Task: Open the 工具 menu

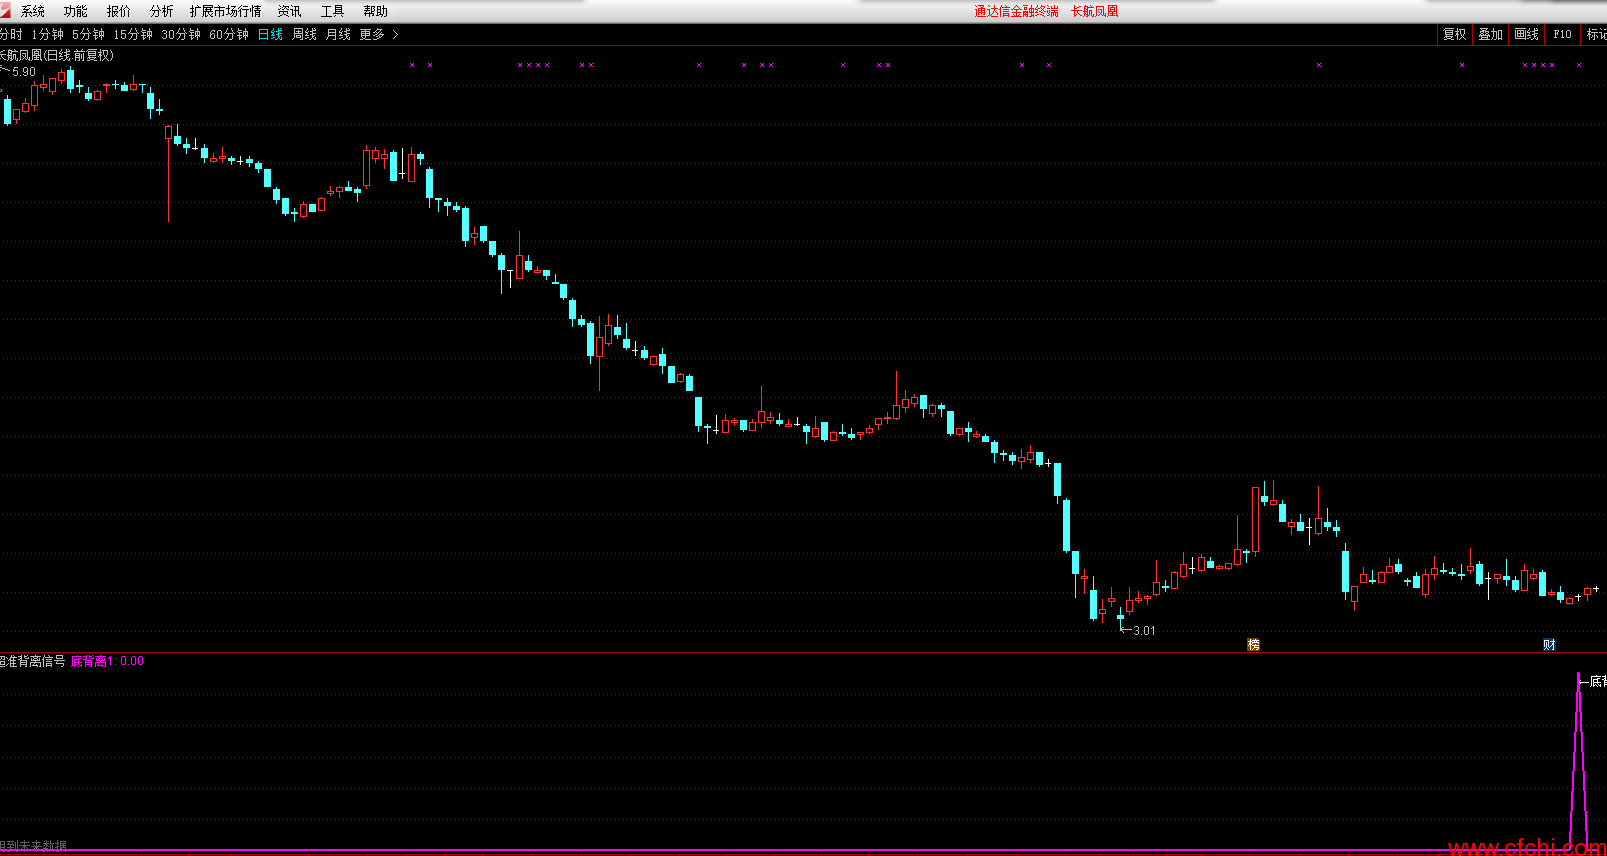Action: click(332, 11)
